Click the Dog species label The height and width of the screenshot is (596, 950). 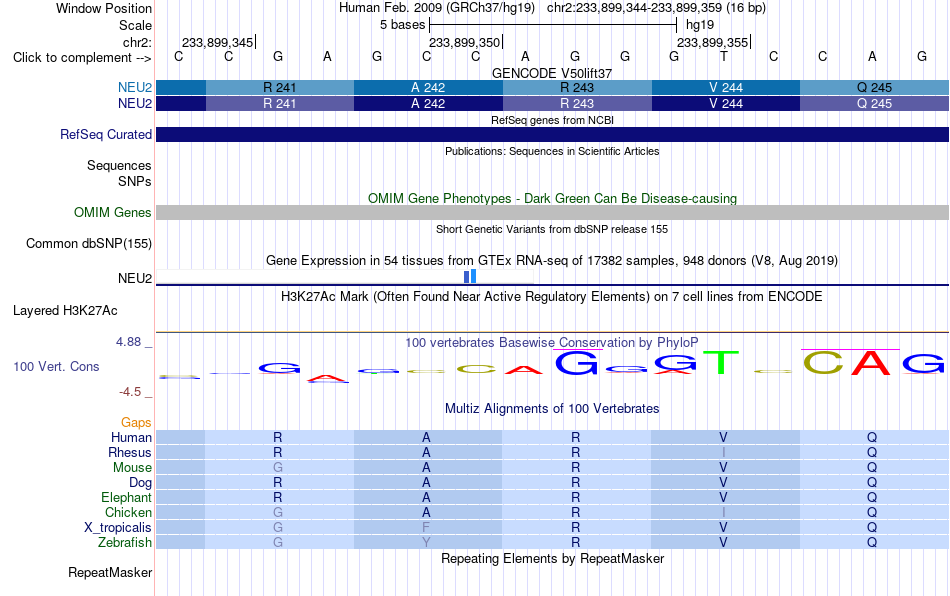click(x=140, y=482)
